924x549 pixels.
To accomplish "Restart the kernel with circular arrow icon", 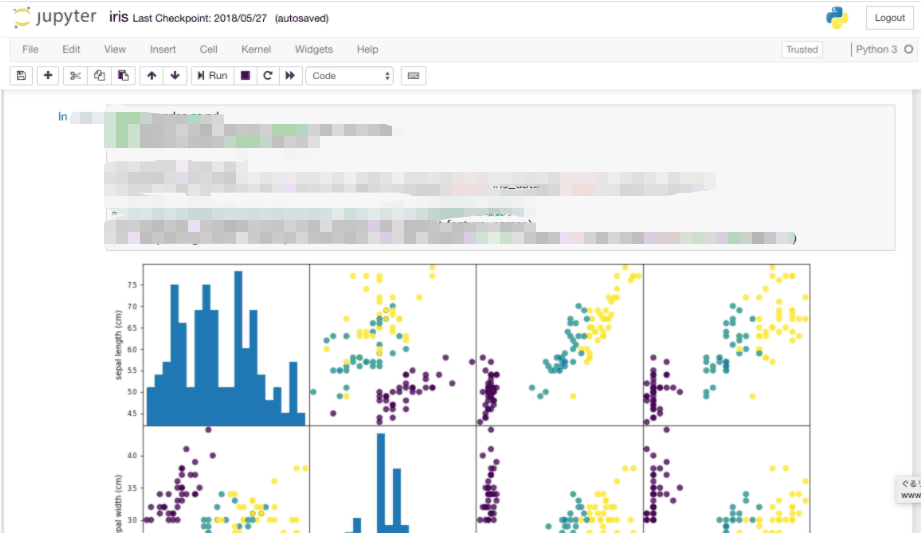I will [x=267, y=76].
